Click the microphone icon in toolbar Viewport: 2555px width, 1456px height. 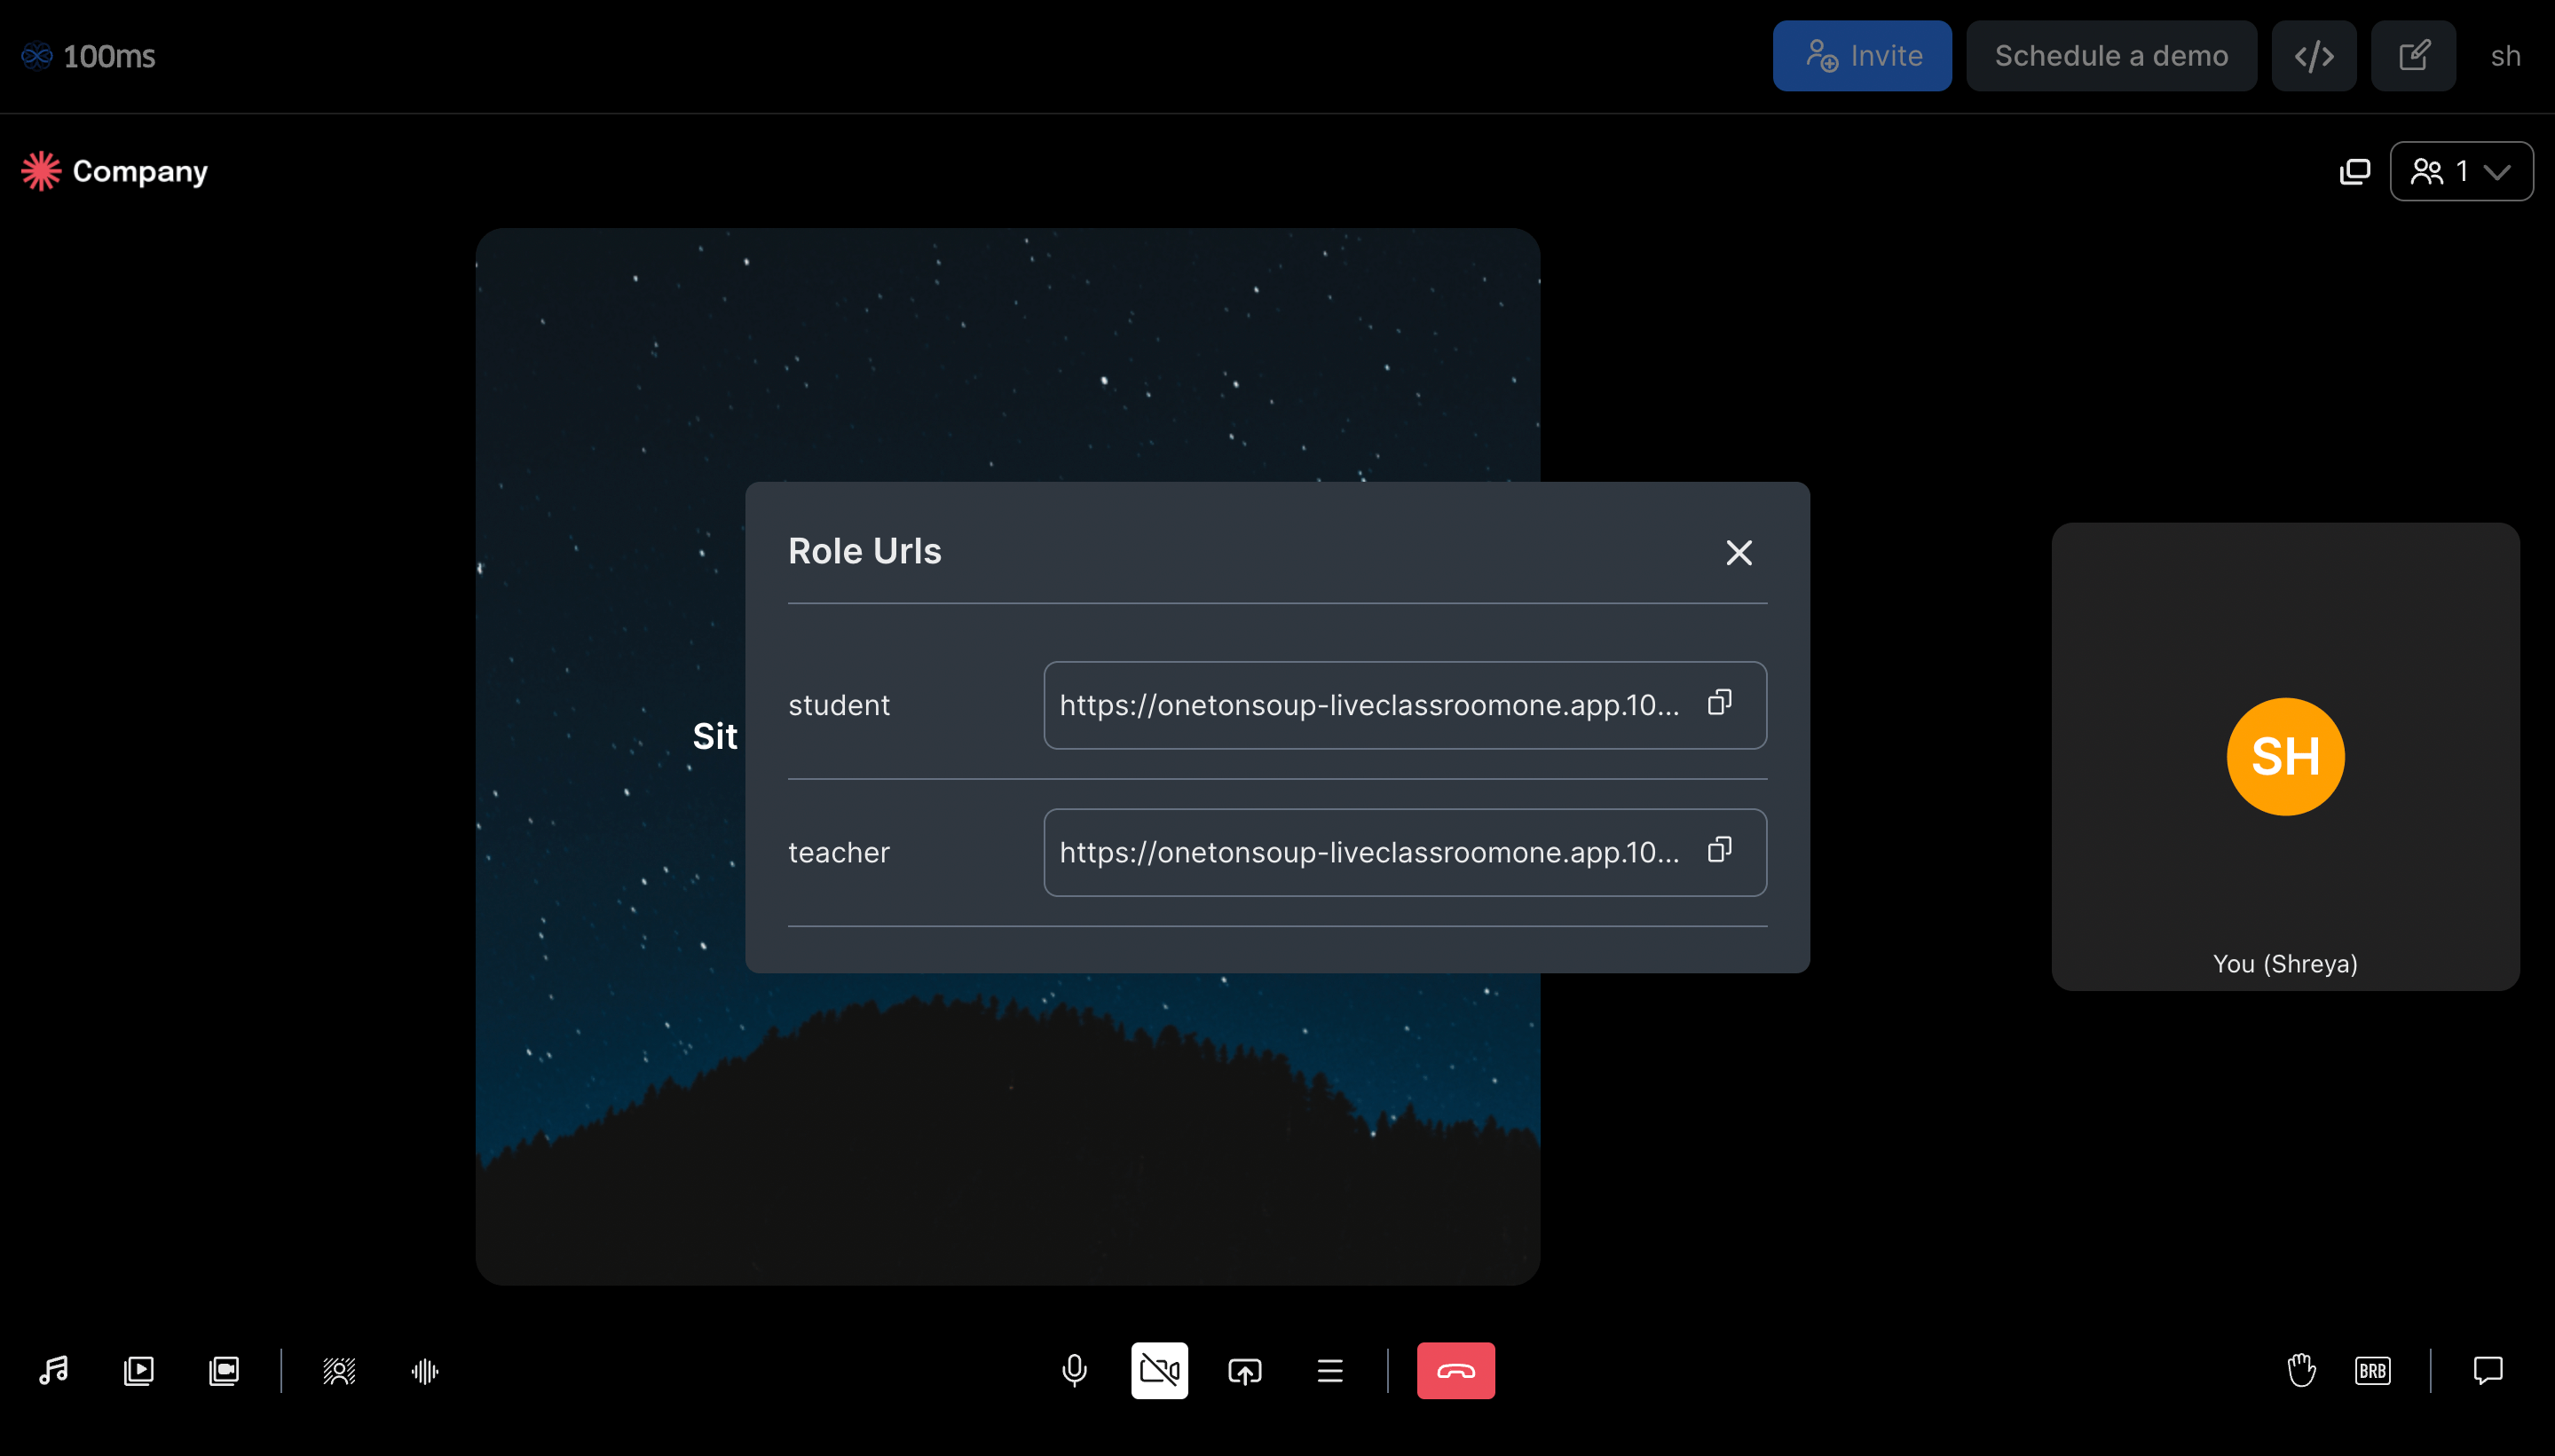coord(1074,1372)
